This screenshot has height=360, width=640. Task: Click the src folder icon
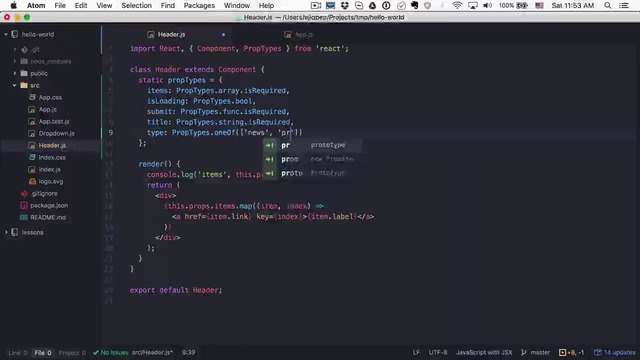pos(24,85)
